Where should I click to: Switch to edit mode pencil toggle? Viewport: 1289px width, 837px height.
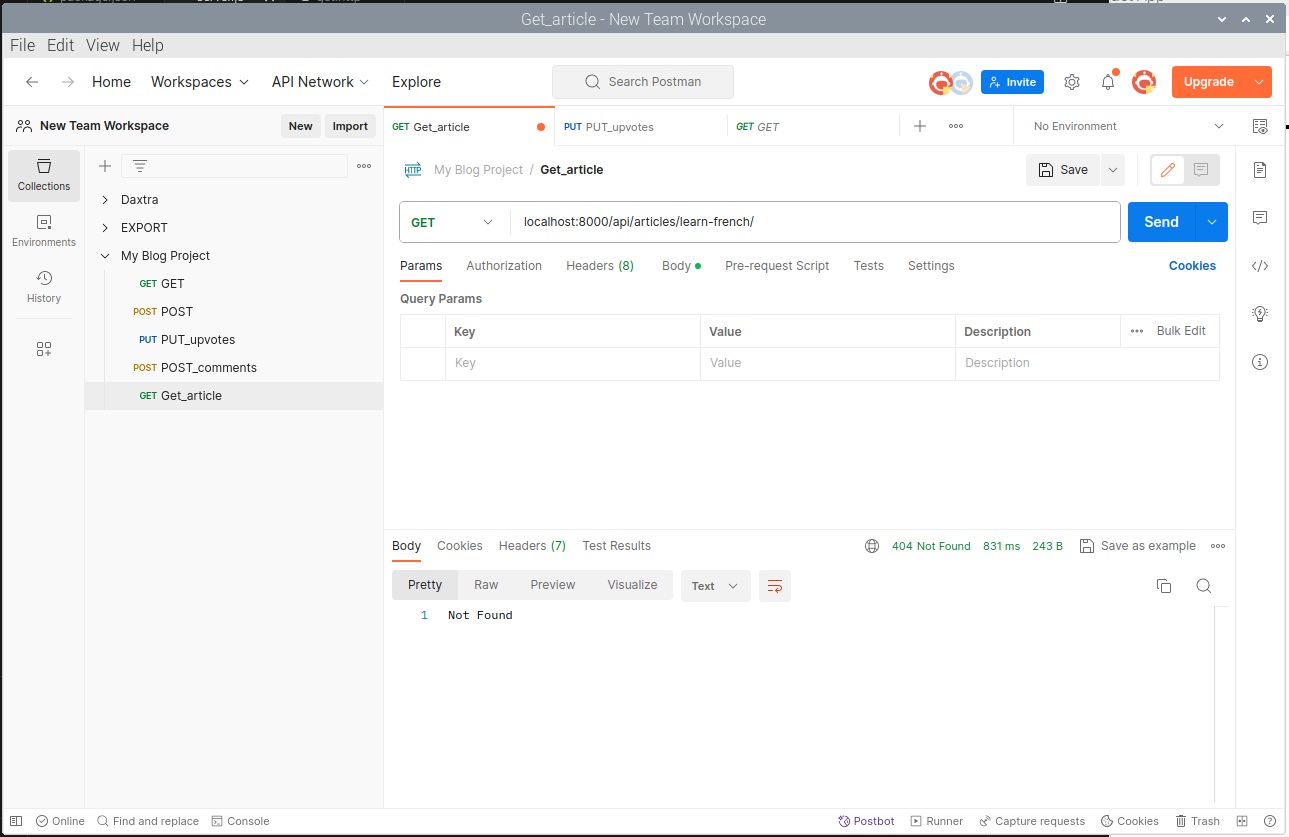point(1167,170)
